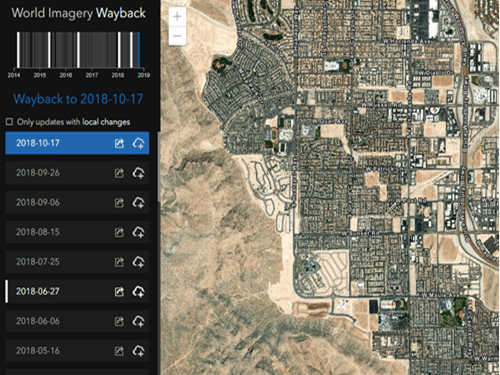Select the 2018-05-16 imagery release
This screenshot has width=500, height=375.
click(x=77, y=351)
